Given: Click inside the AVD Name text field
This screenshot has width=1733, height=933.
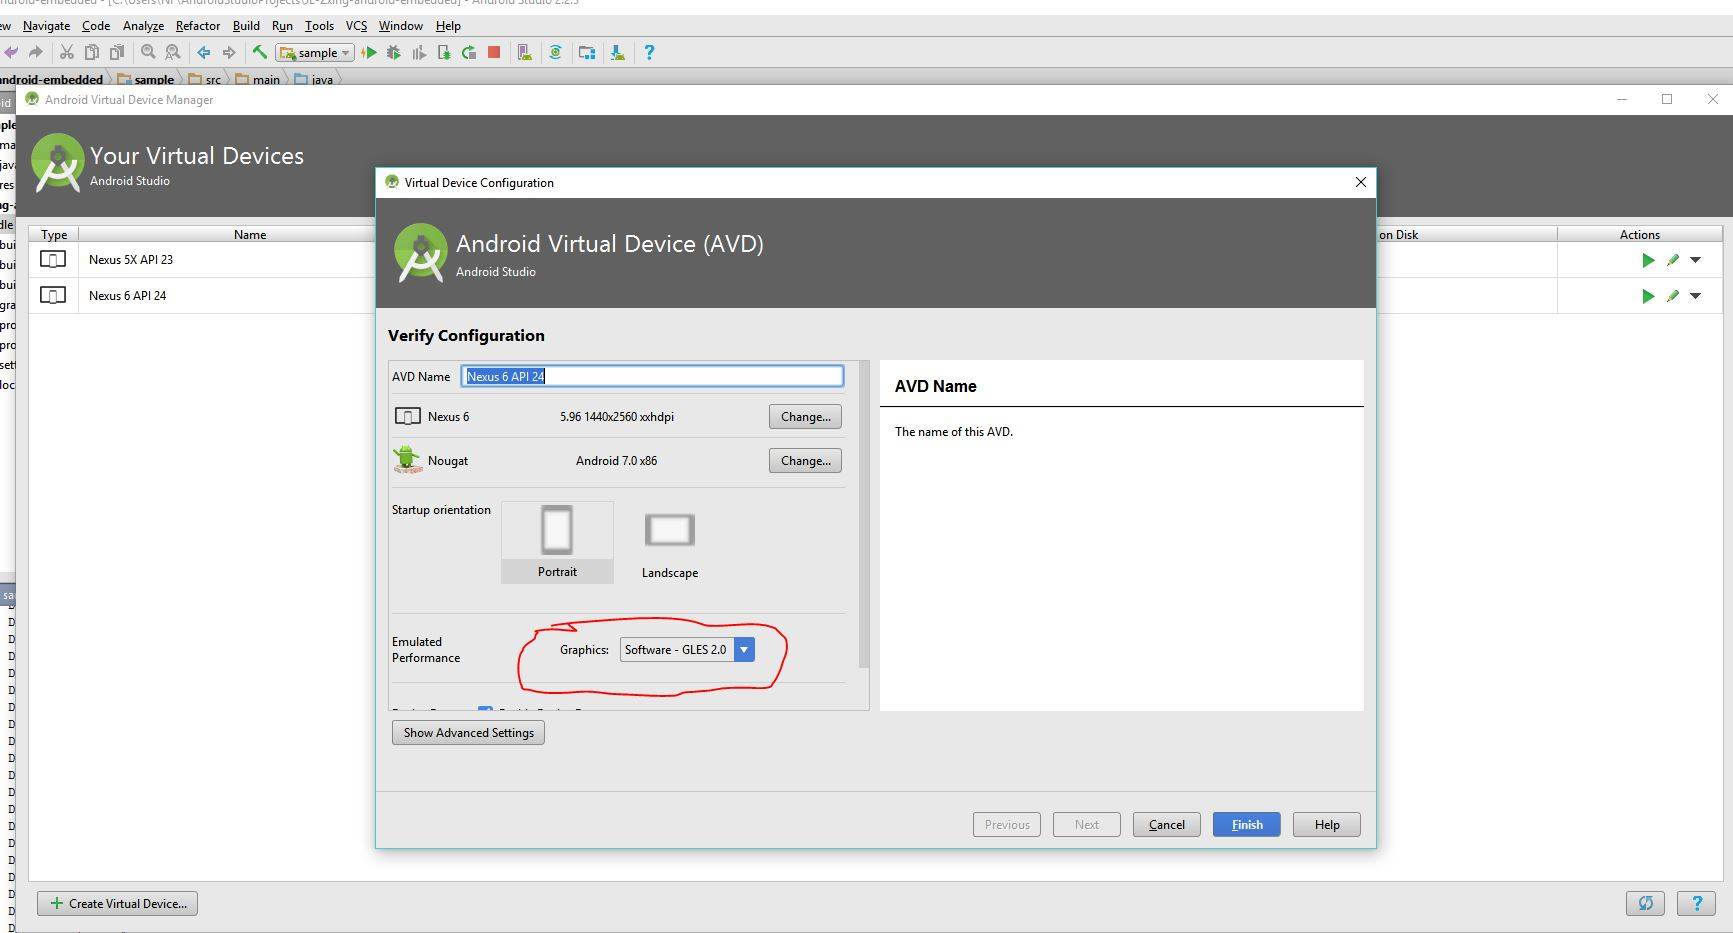Looking at the screenshot, I should (x=651, y=375).
